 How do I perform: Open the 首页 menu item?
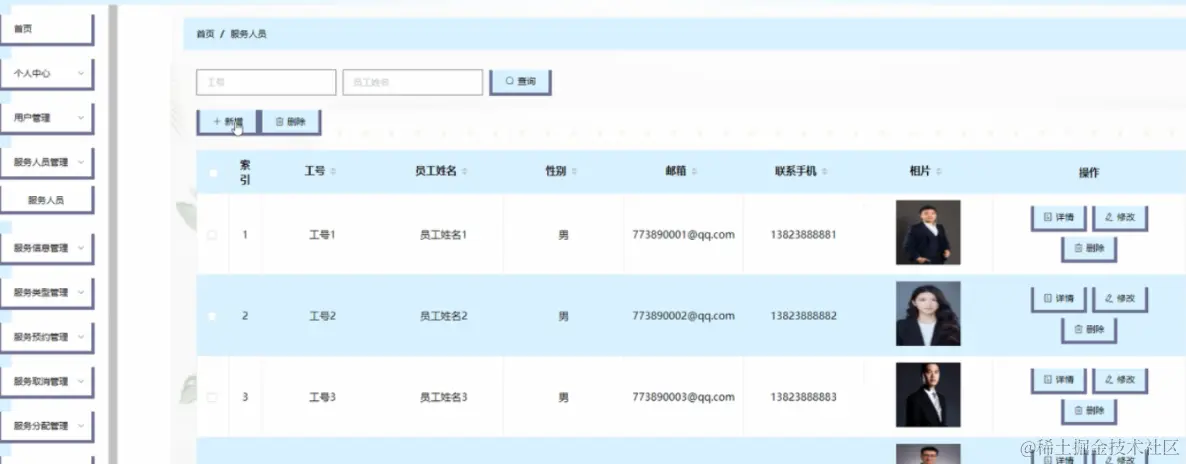coord(47,29)
